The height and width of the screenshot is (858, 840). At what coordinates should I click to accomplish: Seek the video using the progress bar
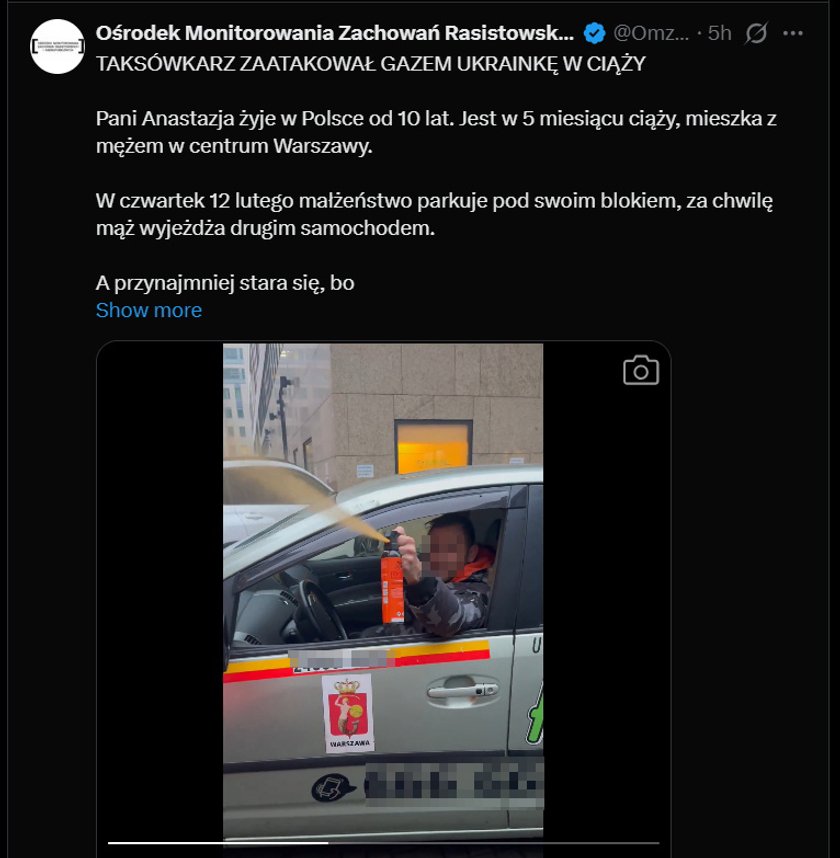[383, 843]
